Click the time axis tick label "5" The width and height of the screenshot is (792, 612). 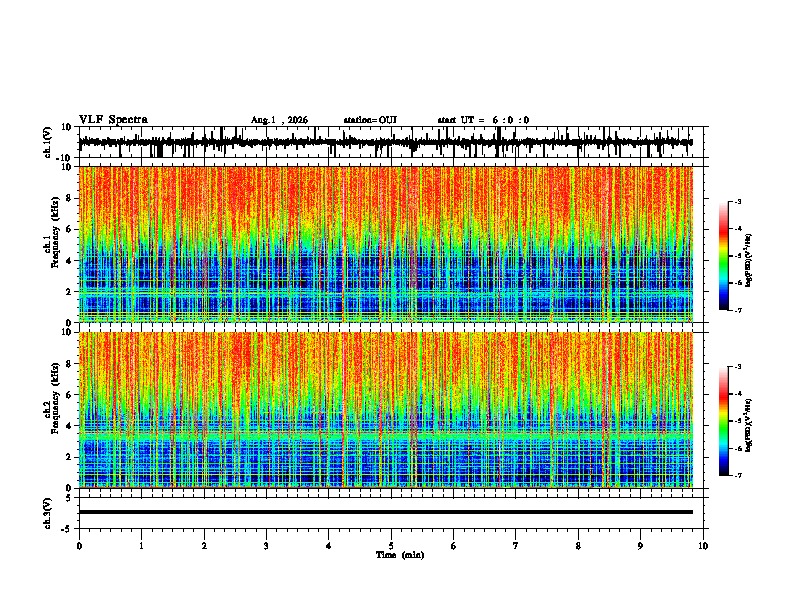391,546
